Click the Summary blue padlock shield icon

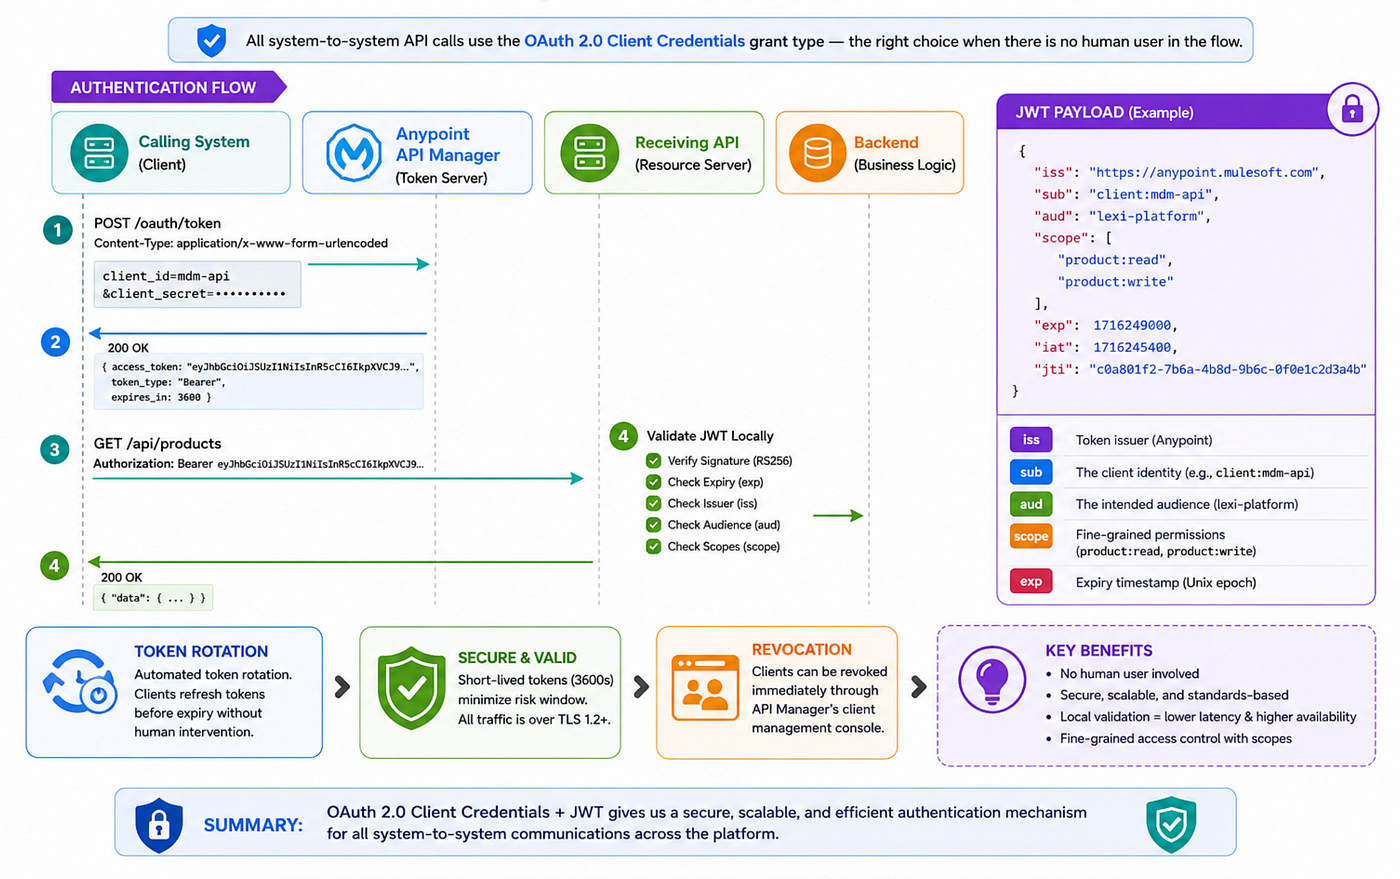159,825
